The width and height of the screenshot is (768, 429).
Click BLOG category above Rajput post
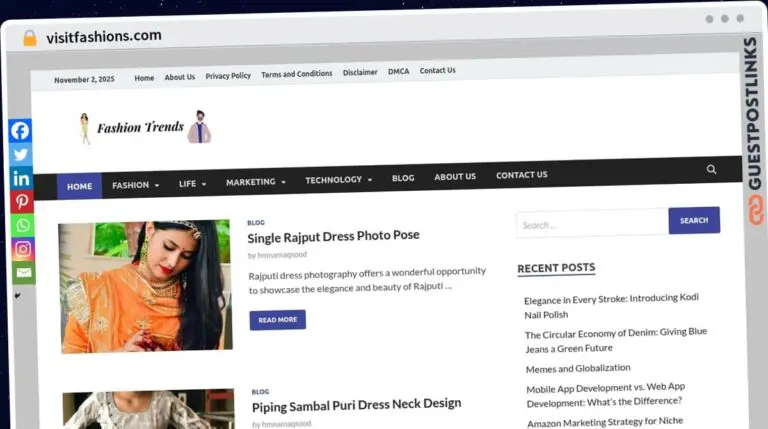click(256, 223)
